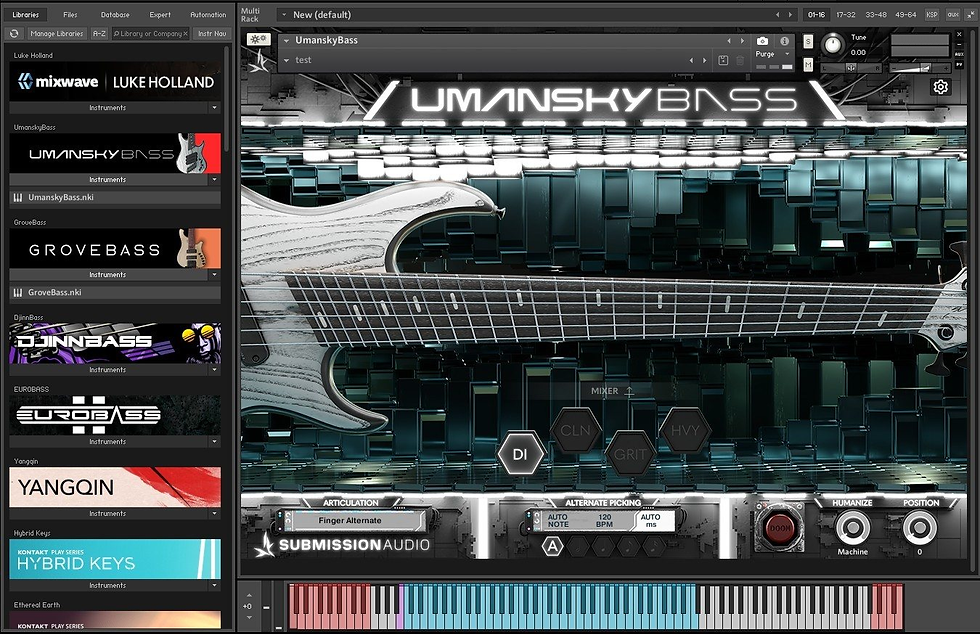This screenshot has height=634, width=980.
Task: Shift keyboard octave down
Action: click(x=249, y=617)
